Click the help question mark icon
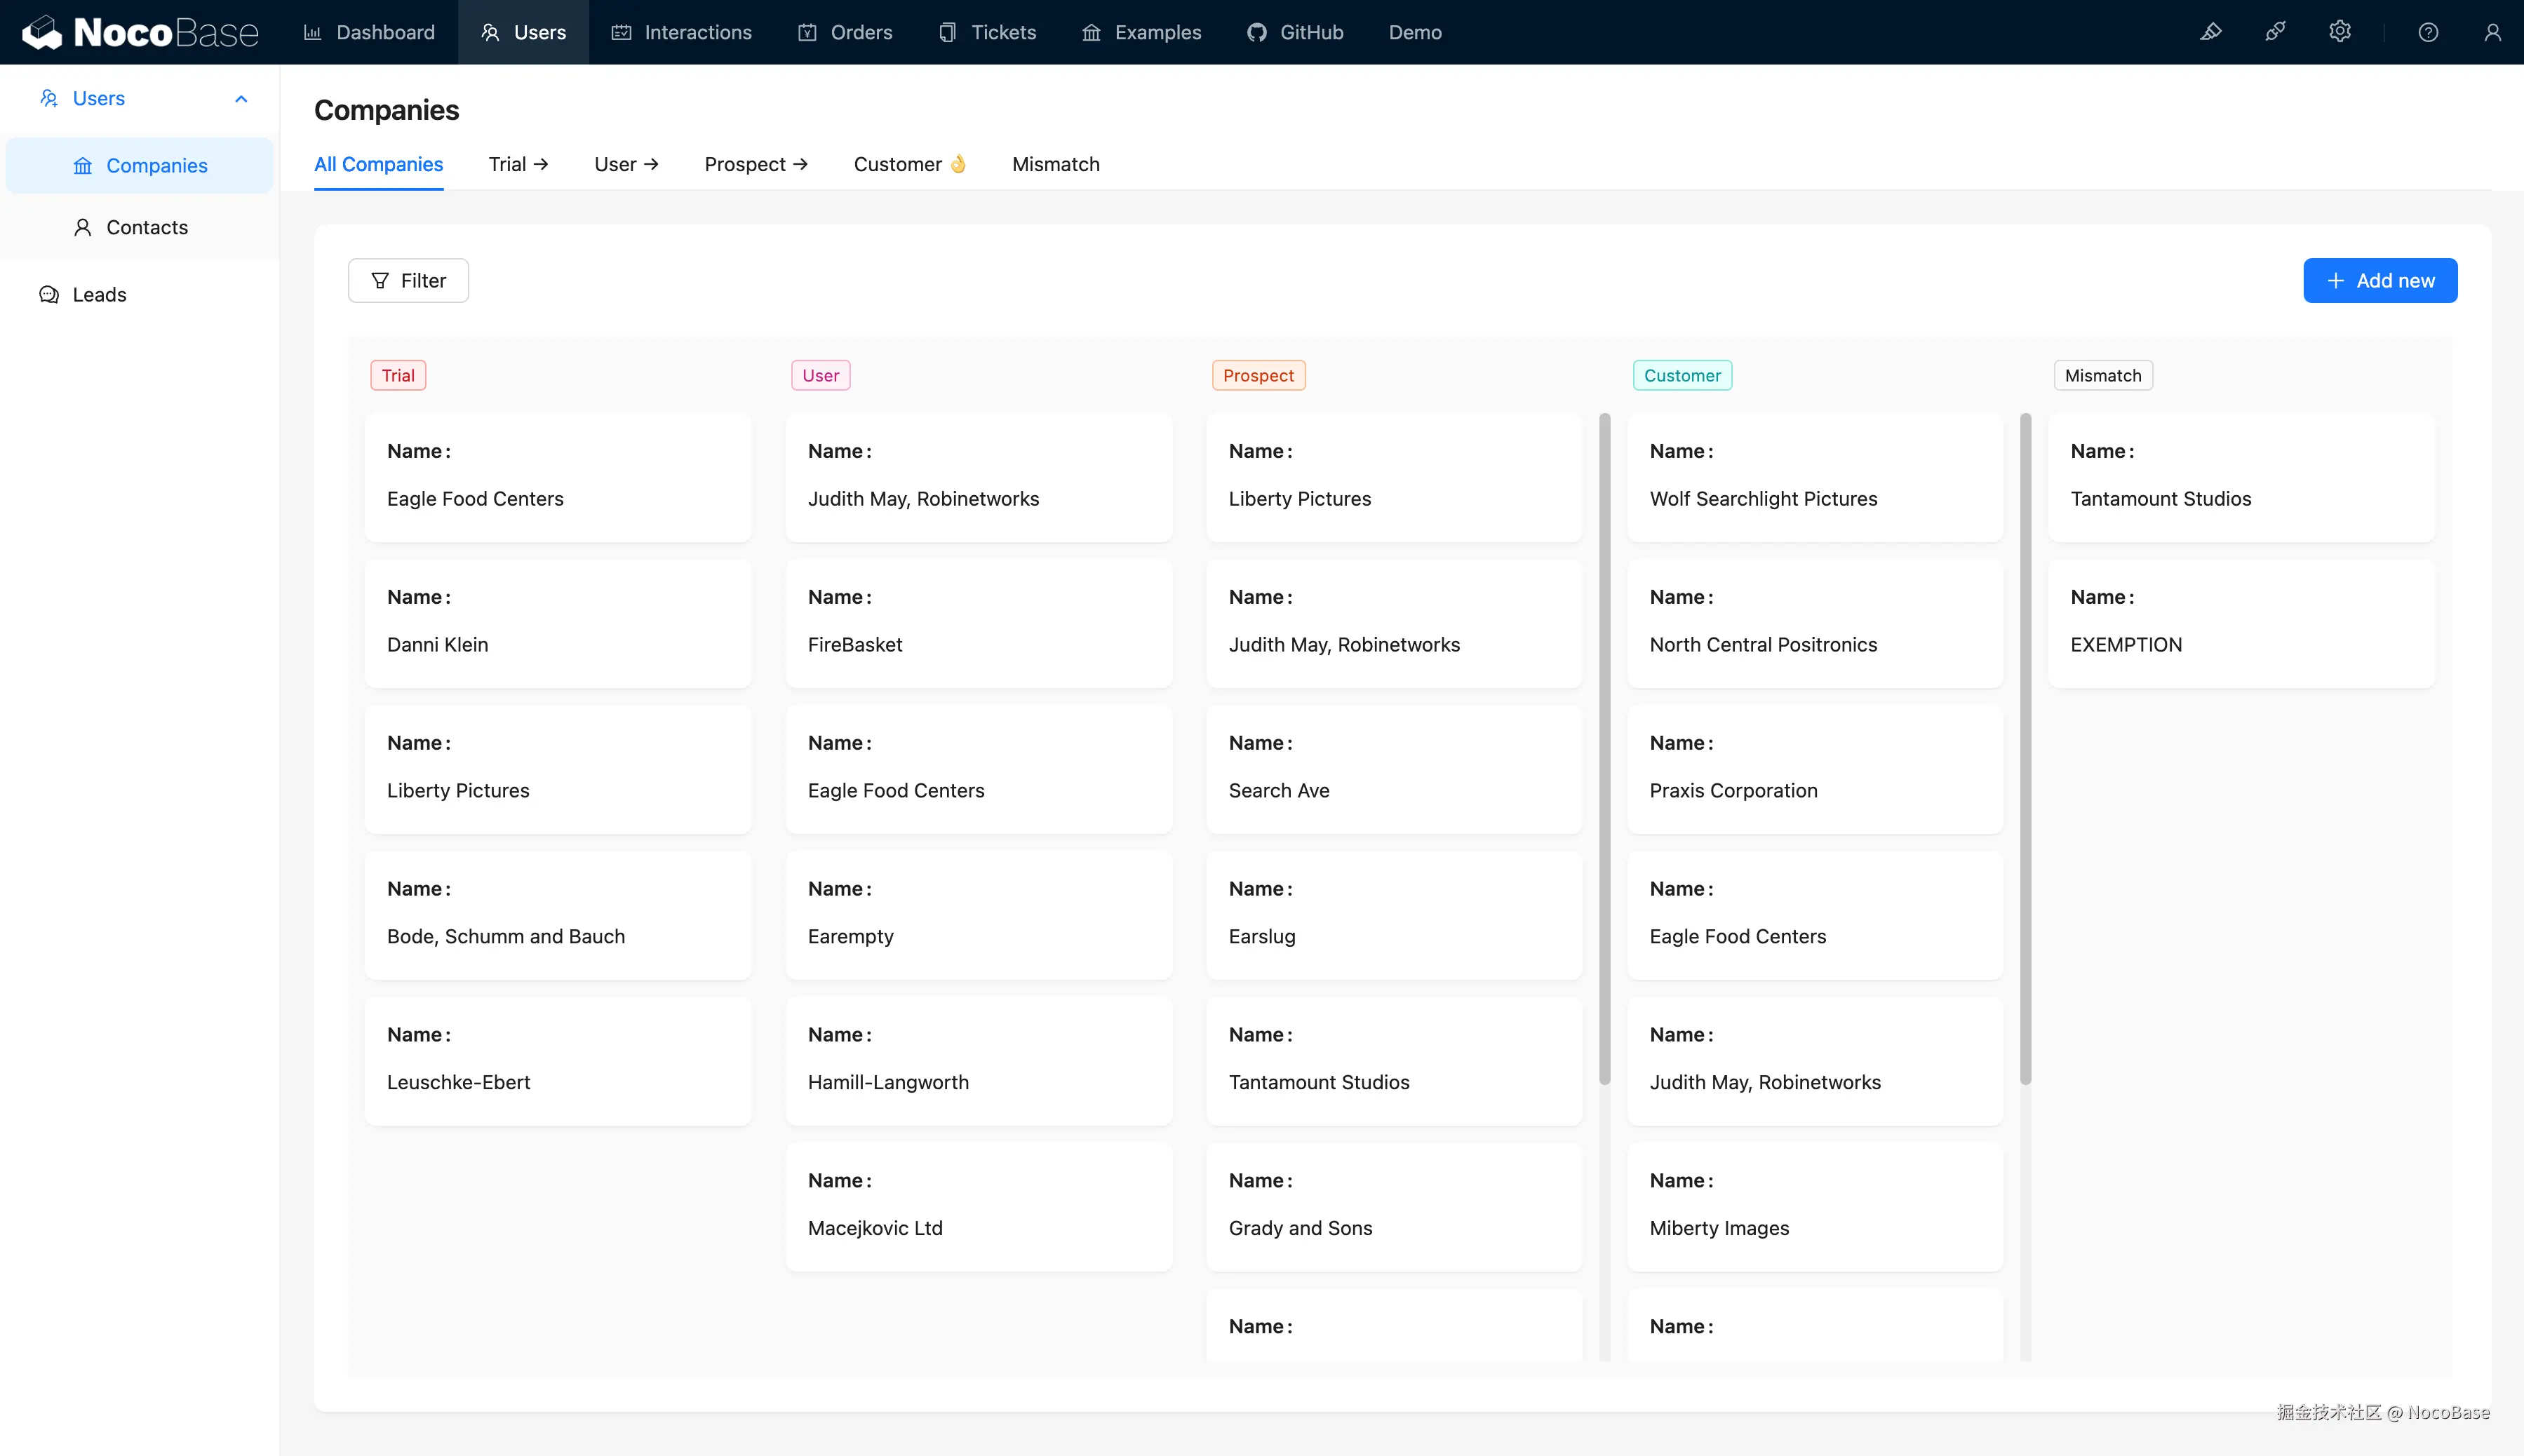 pos(2428,32)
